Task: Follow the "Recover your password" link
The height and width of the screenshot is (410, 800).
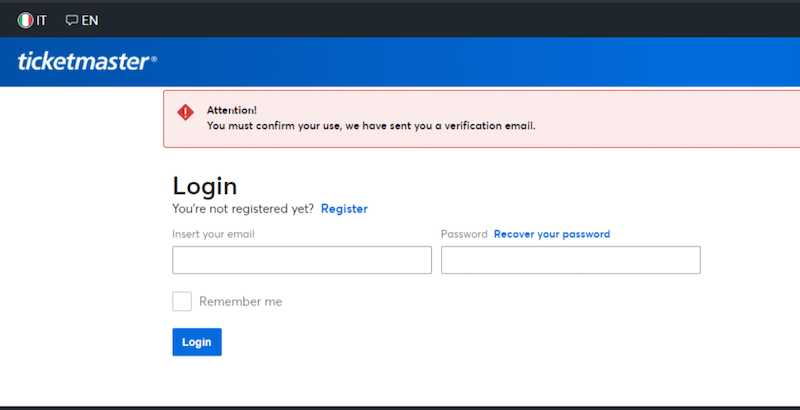Action: coord(551,234)
